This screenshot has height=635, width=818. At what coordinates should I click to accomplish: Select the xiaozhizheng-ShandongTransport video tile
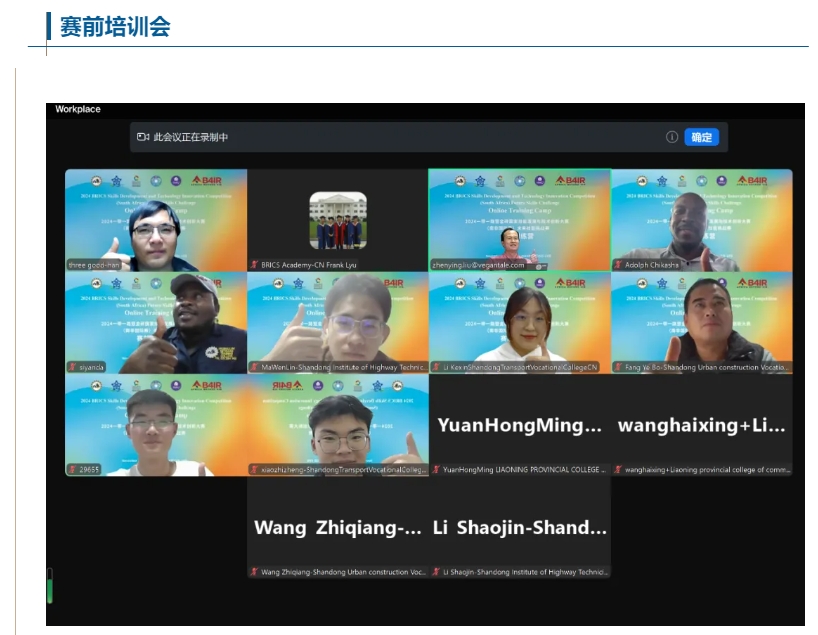click(x=337, y=425)
